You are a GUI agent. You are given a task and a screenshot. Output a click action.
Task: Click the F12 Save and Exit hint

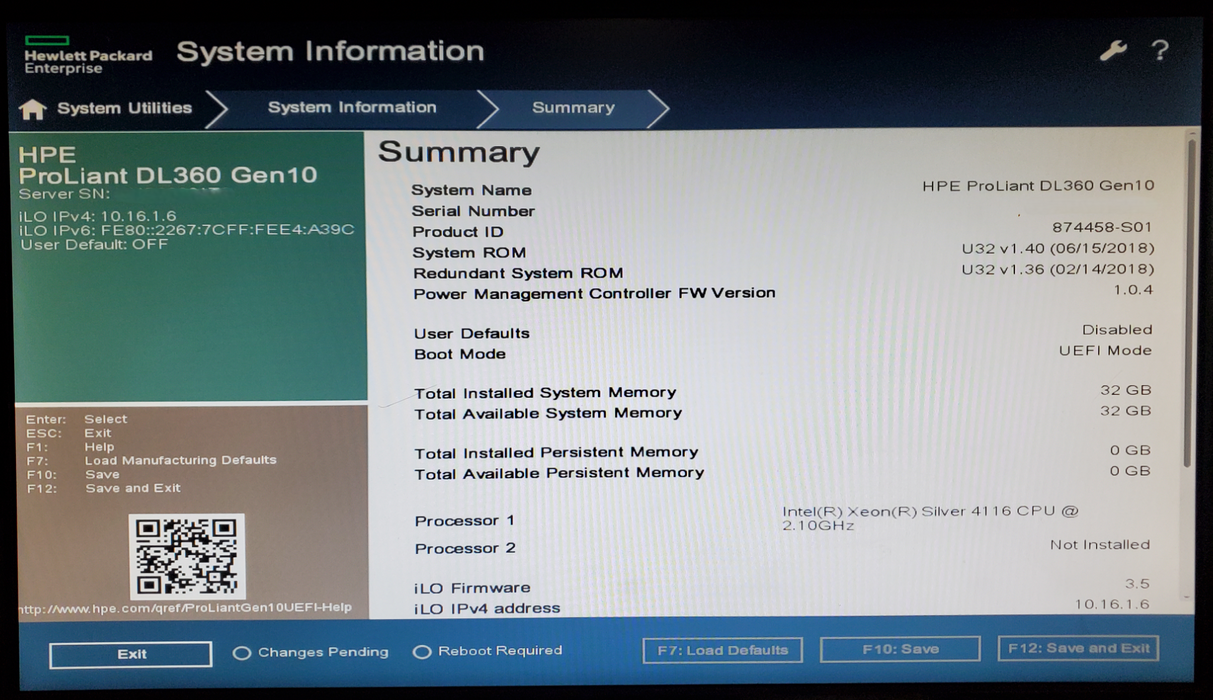(103, 489)
